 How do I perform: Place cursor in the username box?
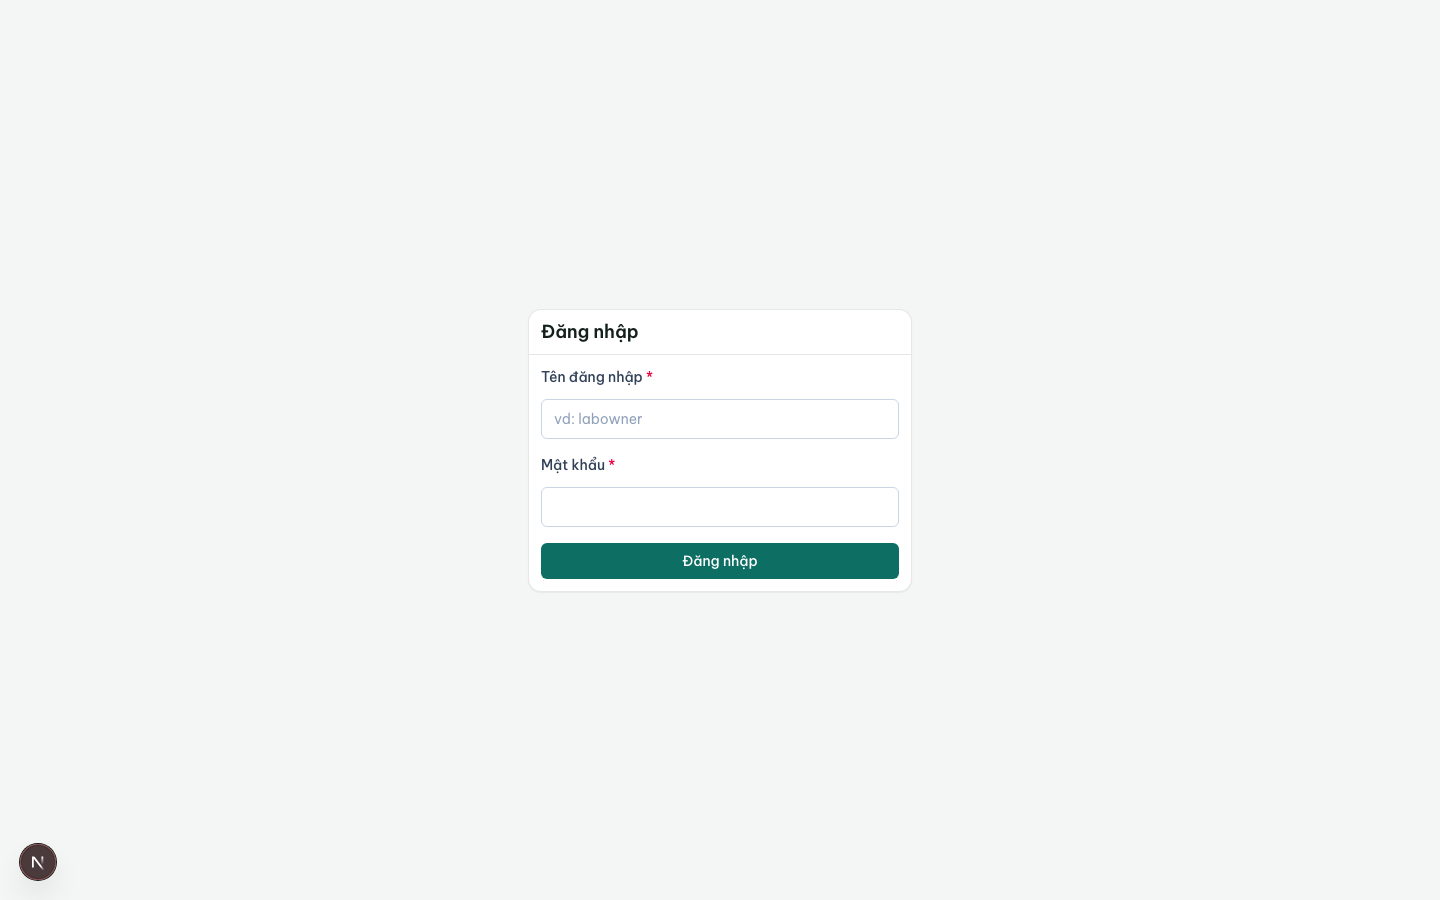tap(720, 419)
